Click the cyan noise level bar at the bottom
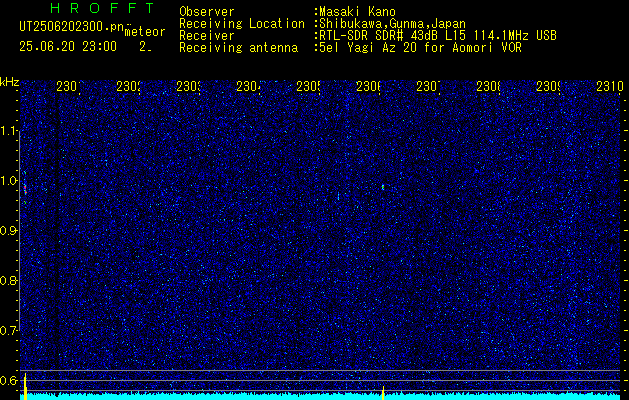Image resolution: width=629 pixels, height=400 pixels. coord(321,397)
